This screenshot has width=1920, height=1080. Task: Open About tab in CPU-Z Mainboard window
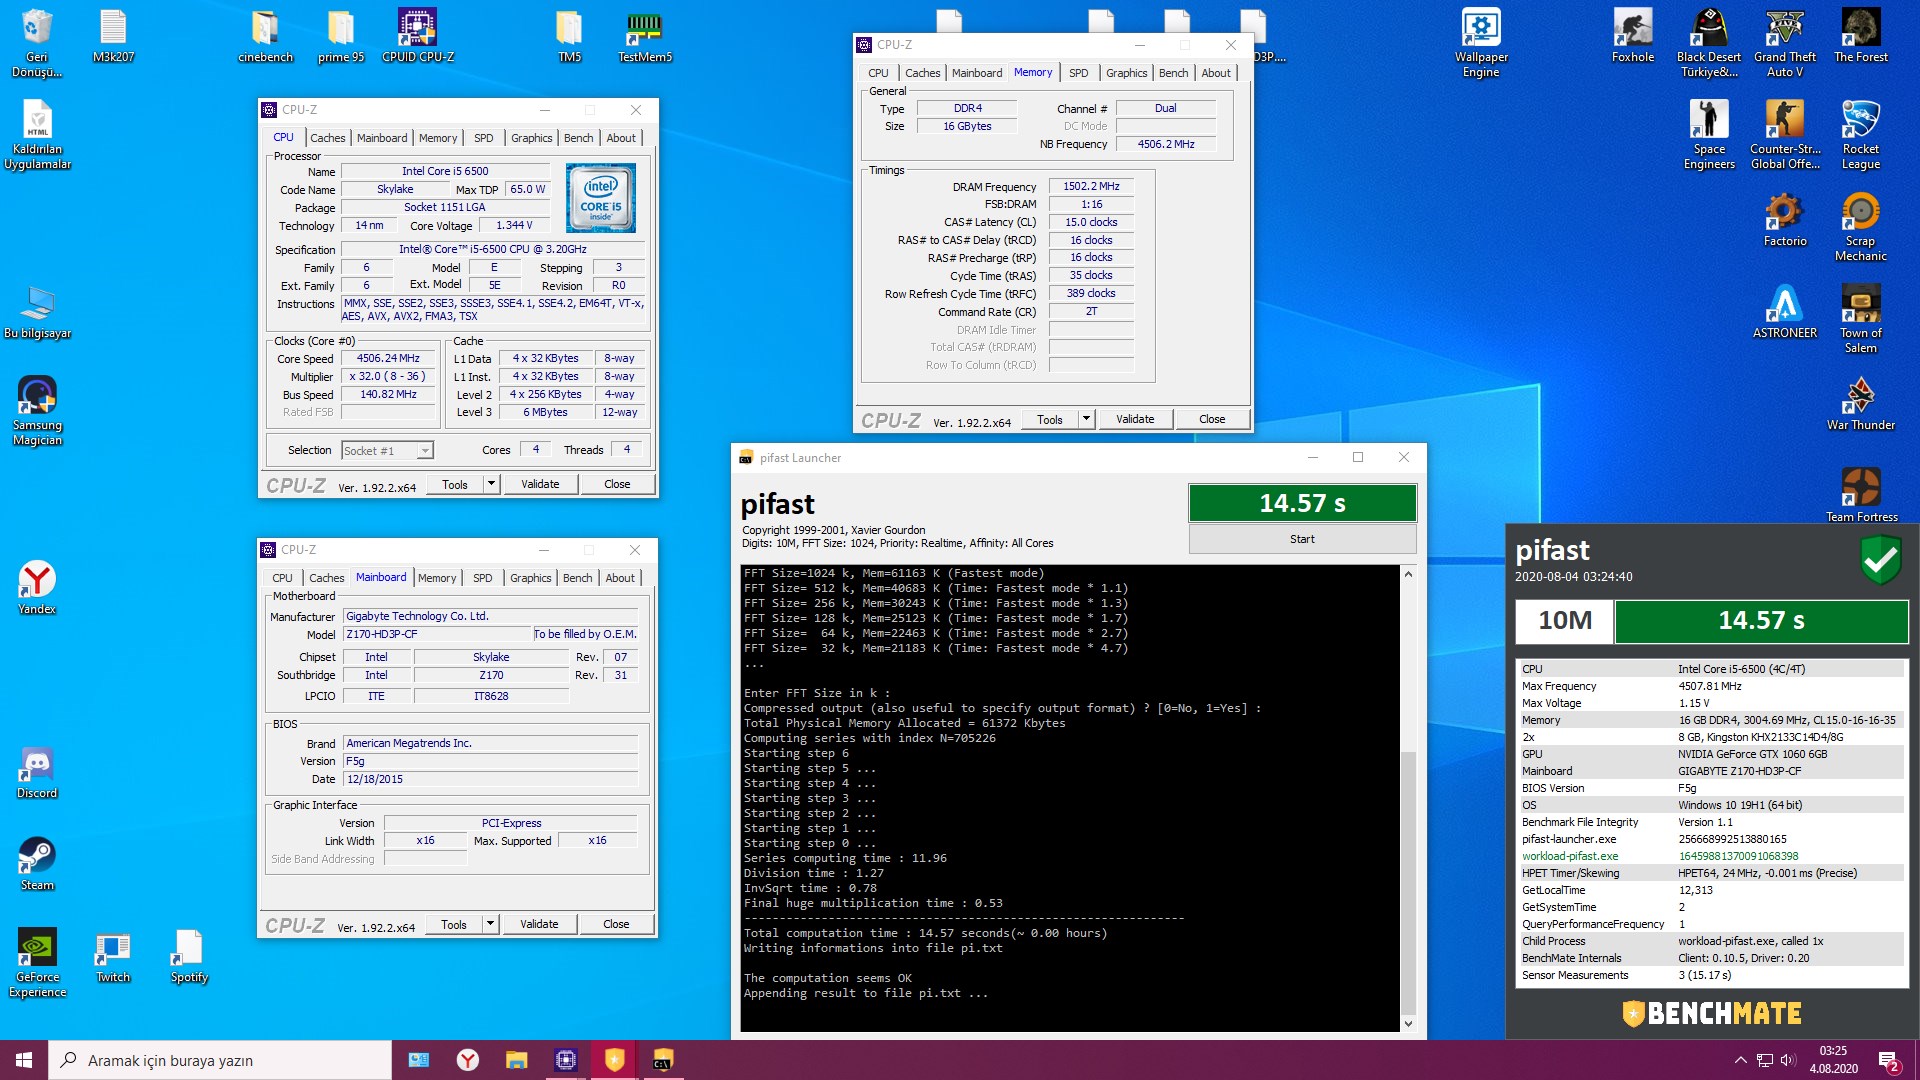pos(620,578)
